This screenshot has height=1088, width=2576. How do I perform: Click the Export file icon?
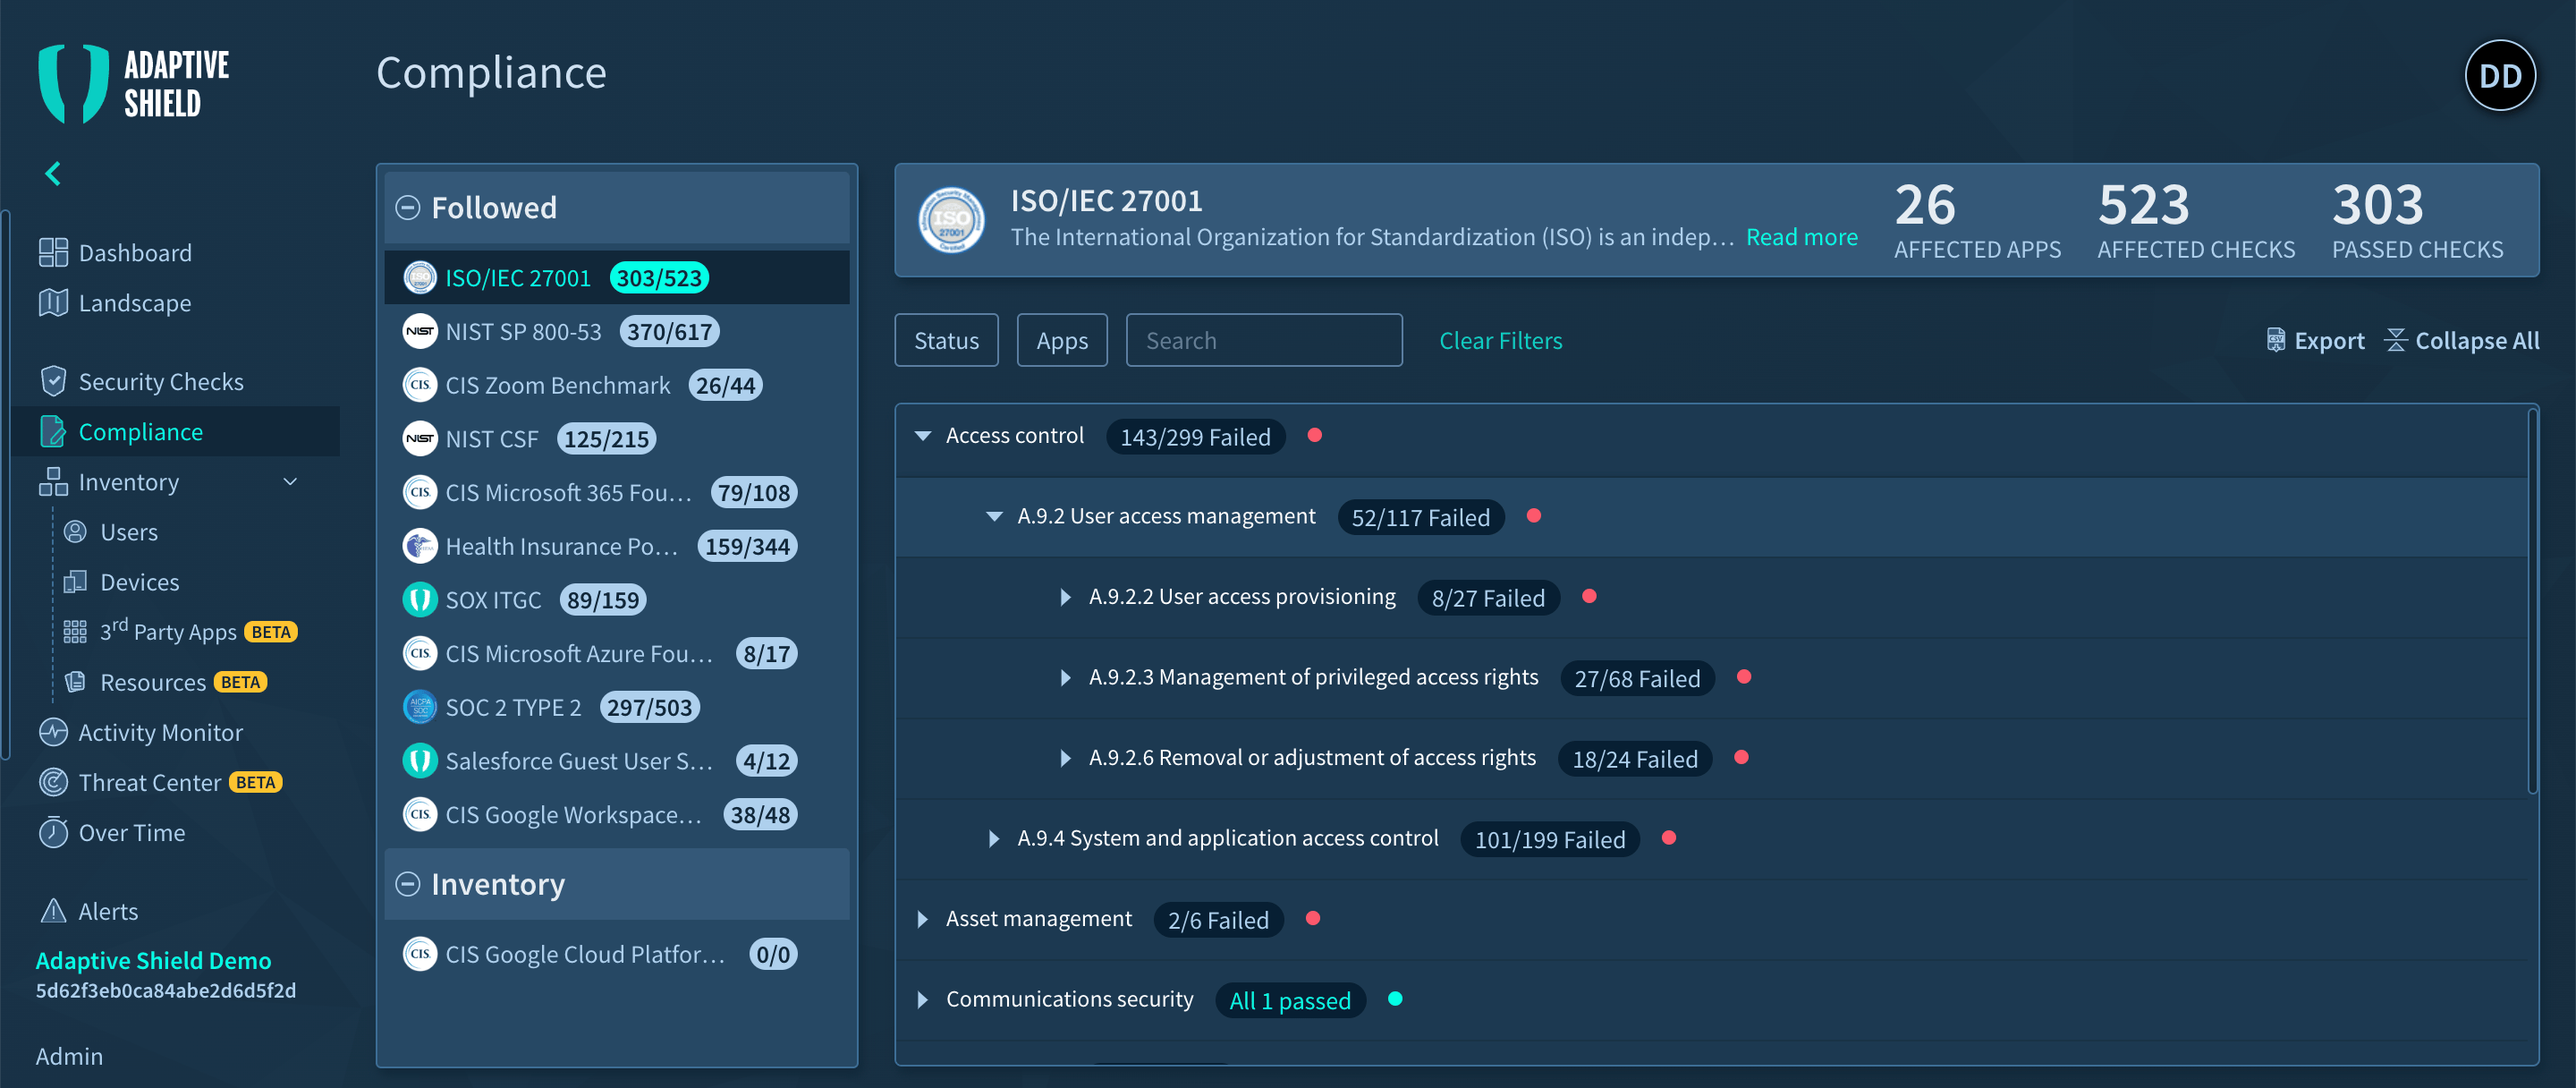(x=2275, y=341)
